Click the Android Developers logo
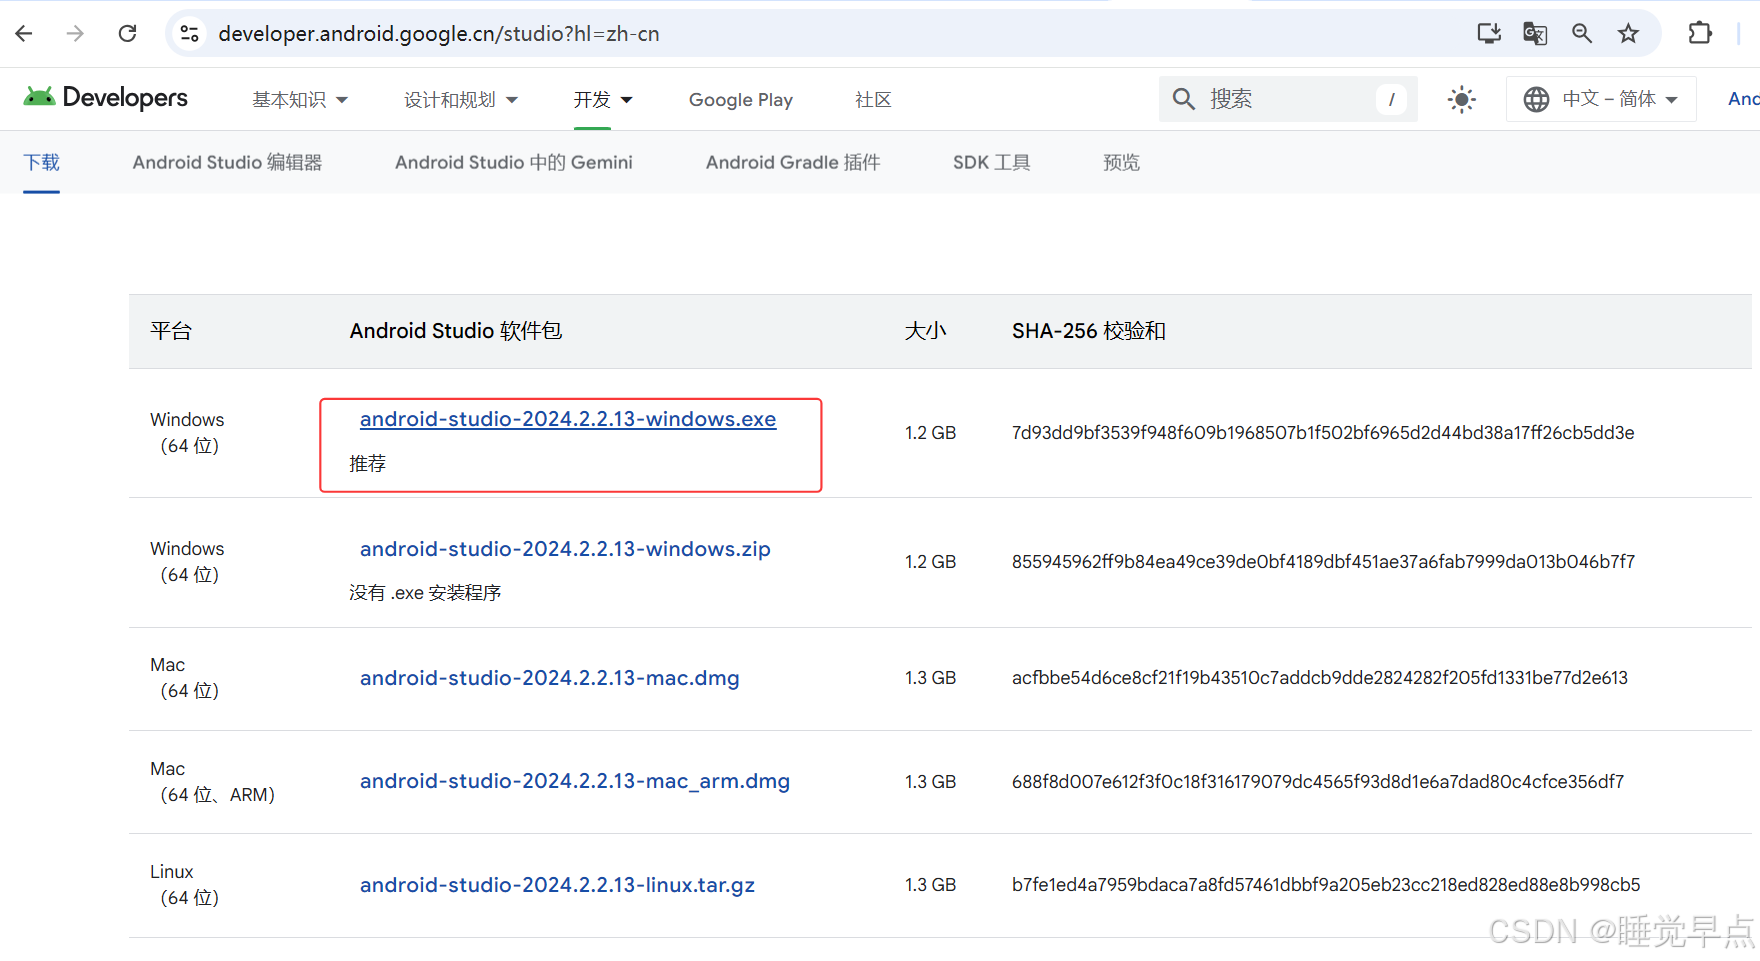This screenshot has height=961, width=1760. click(104, 97)
